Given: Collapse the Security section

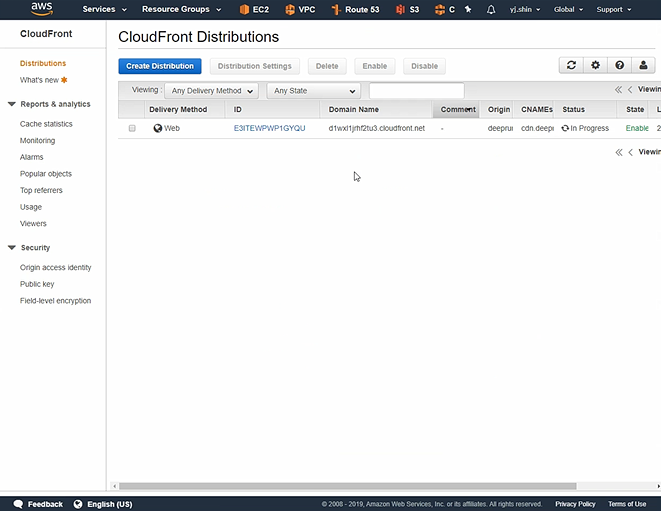Looking at the screenshot, I should click(12, 247).
